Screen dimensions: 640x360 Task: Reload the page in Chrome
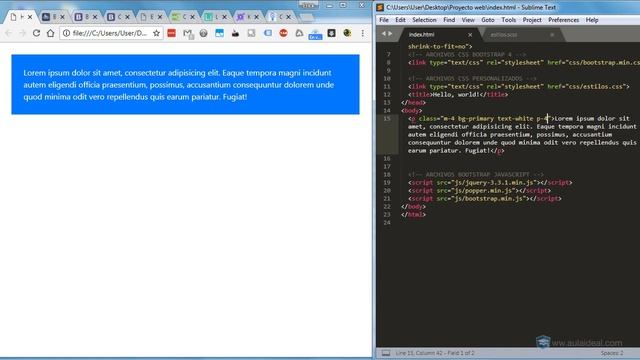click(x=36, y=33)
